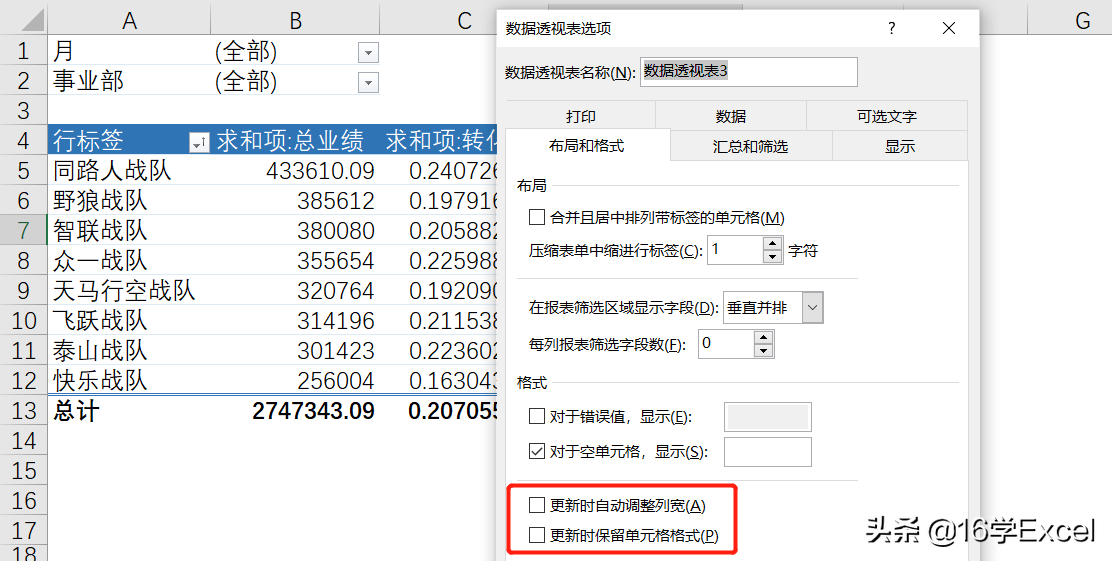Click the 事业部 label cell
The image size is (1112, 561).
pos(129,81)
